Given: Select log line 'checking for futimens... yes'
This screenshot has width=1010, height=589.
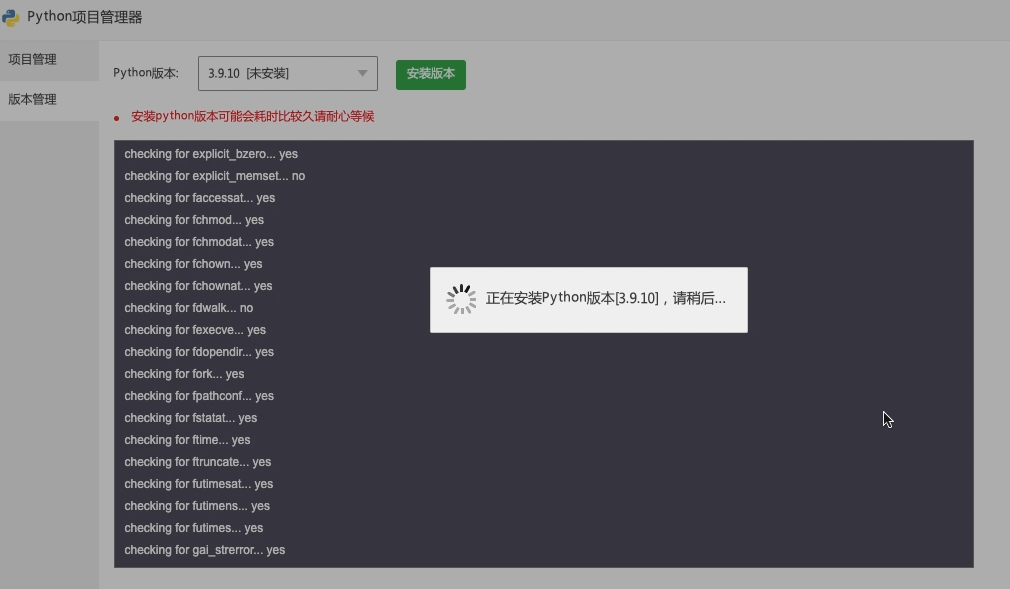Looking at the screenshot, I should pos(197,506).
